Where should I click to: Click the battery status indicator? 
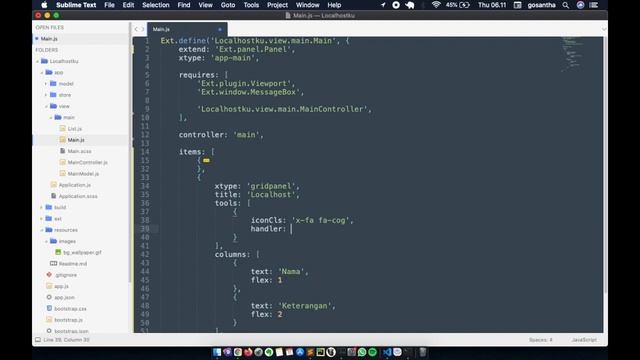pos(458,5)
